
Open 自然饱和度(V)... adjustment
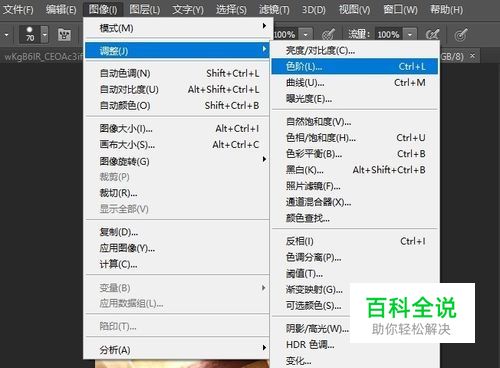pos(355,122)
